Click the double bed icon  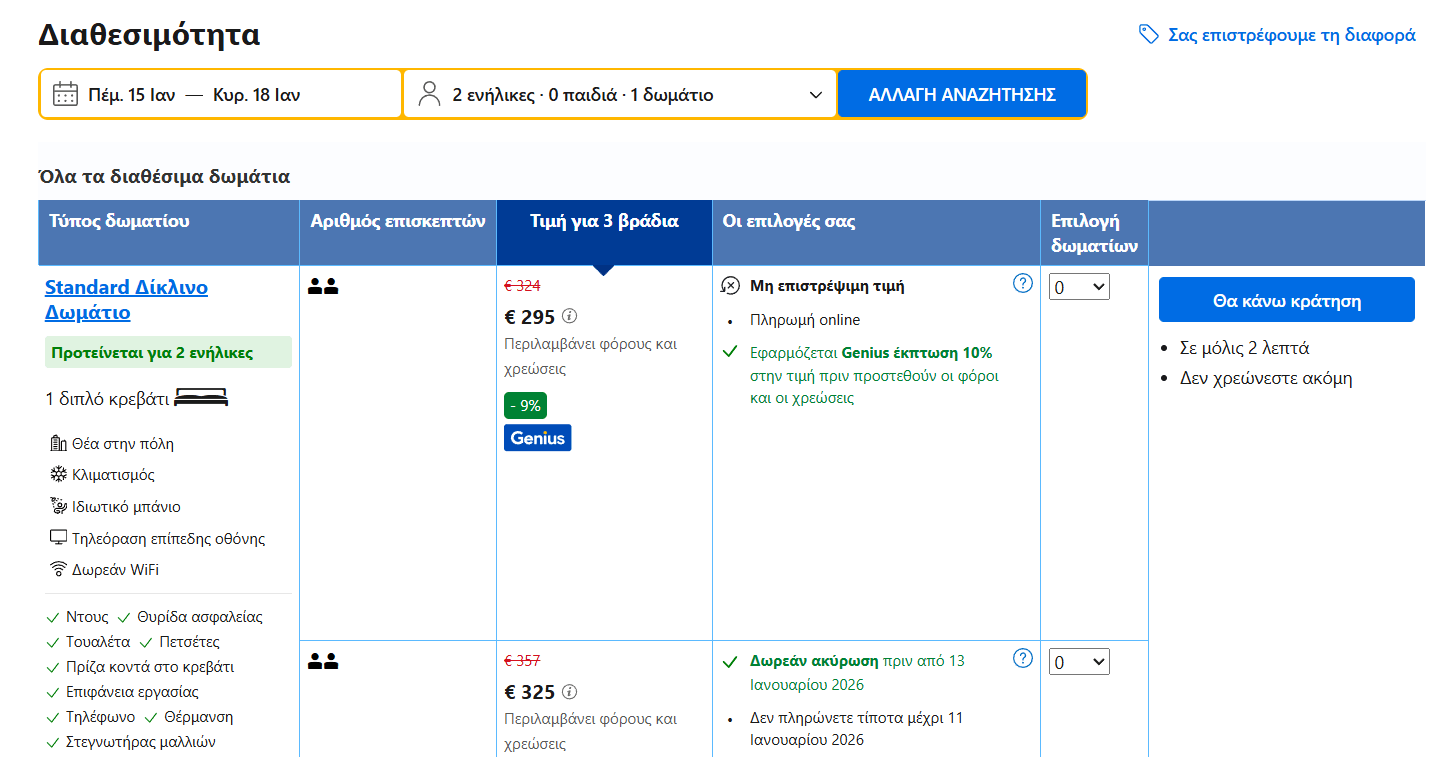(201, 398)
